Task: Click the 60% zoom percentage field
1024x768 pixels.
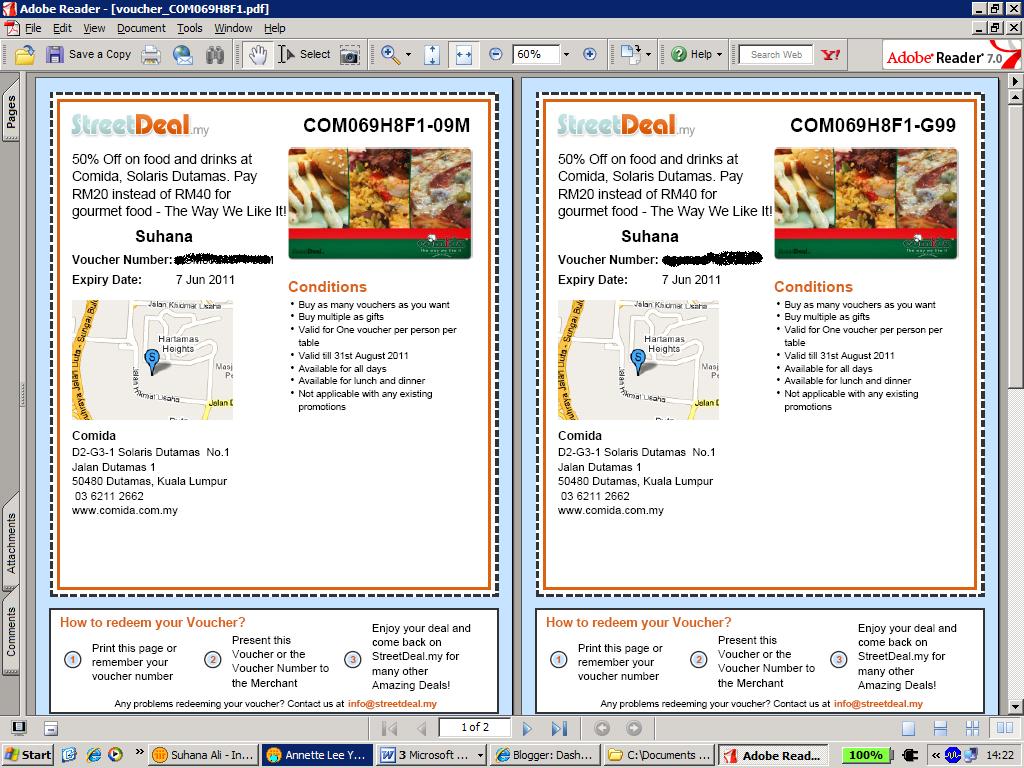Action: click(x=536, y=54)
